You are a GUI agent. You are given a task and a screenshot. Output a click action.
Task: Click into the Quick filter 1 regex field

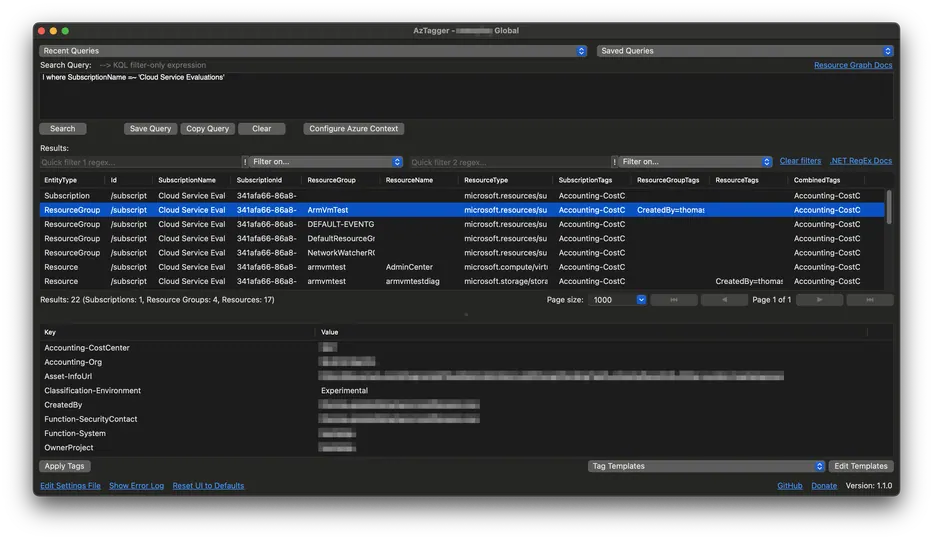point(140,162)
